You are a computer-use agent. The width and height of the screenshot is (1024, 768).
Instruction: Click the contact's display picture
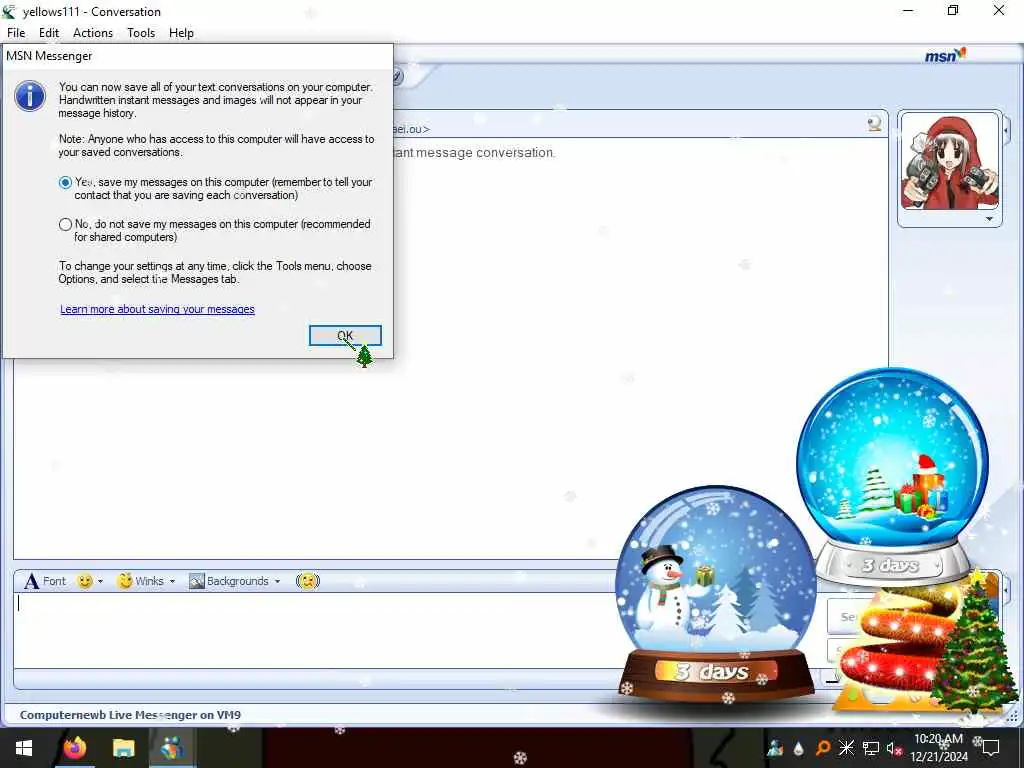(950, 161)
